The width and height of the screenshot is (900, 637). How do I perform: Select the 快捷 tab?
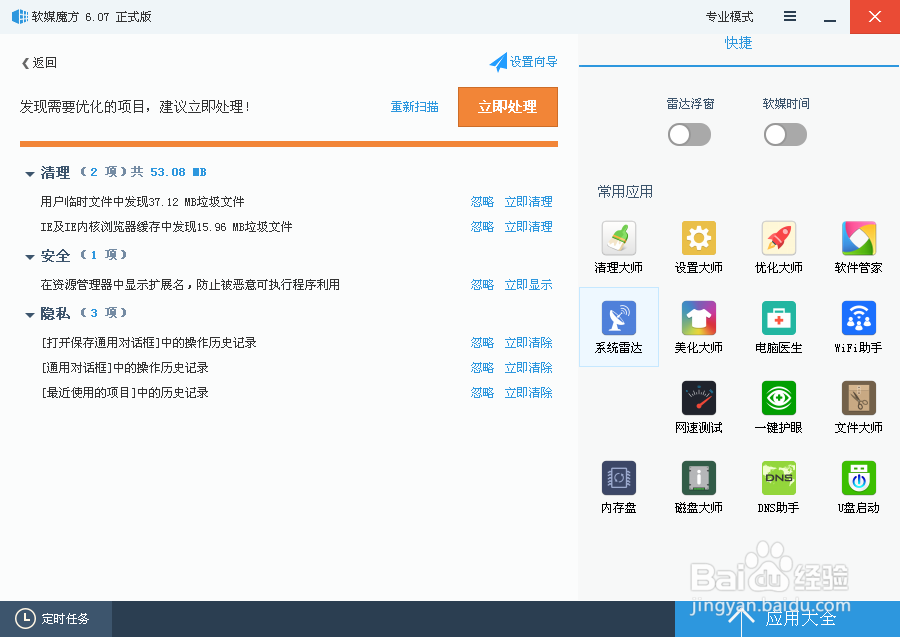tap(738, 43)
